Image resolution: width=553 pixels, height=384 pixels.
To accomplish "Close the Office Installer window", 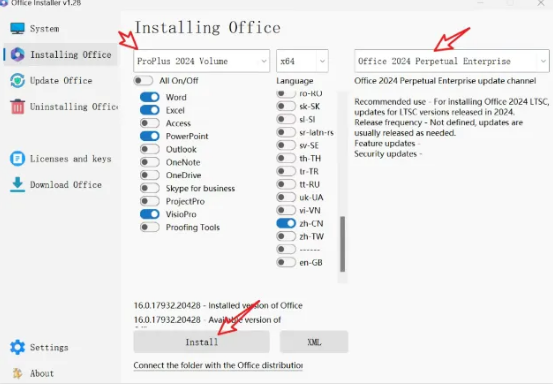I will (541, 3).
